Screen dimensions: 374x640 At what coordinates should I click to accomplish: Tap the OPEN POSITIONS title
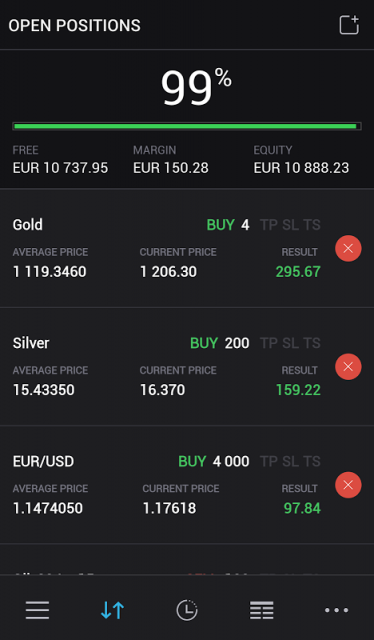pos(74,25)
